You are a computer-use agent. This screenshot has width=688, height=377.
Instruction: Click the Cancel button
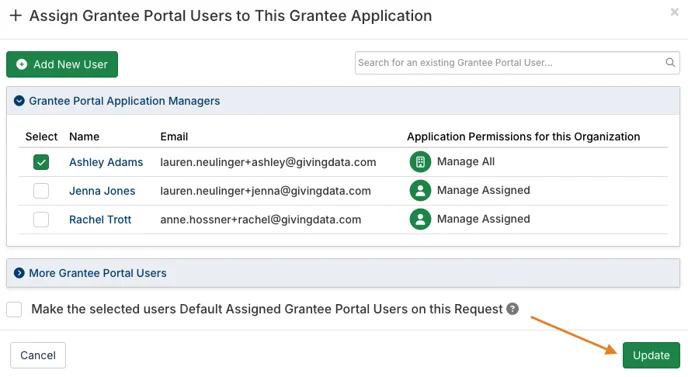(38, 355)
